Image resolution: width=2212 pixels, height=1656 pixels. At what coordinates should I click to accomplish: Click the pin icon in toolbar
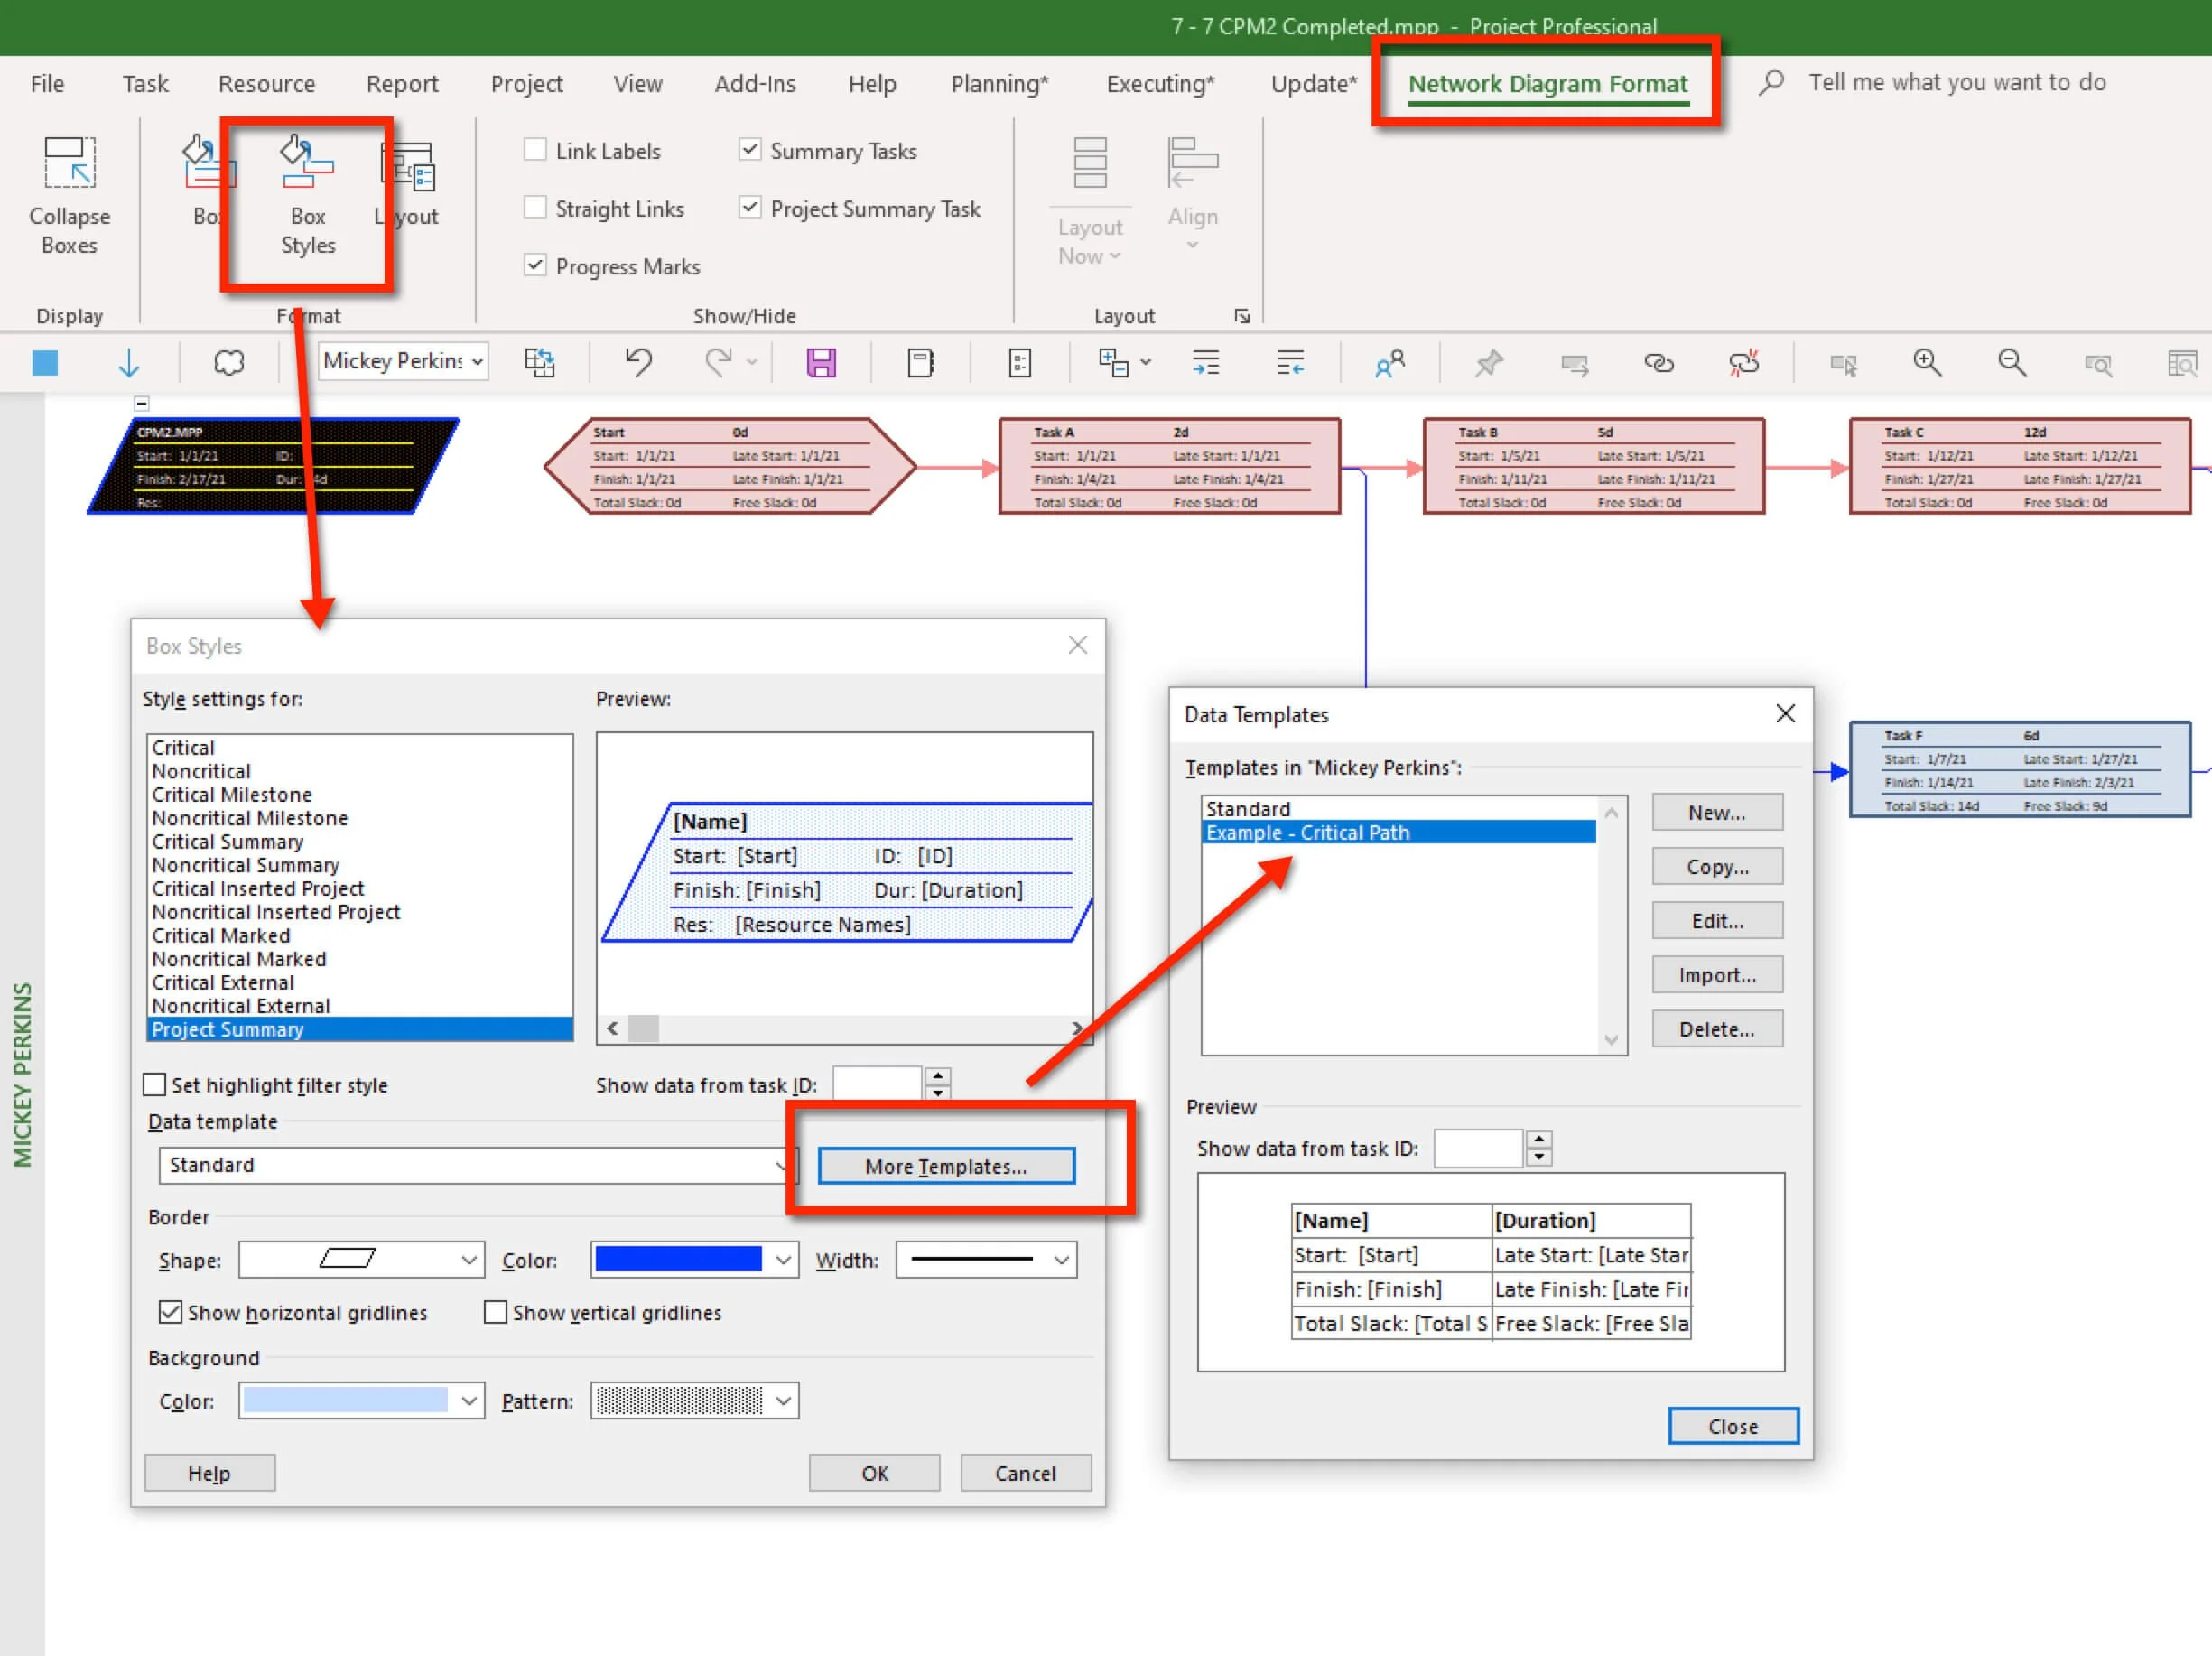(x=1489, y=362)
